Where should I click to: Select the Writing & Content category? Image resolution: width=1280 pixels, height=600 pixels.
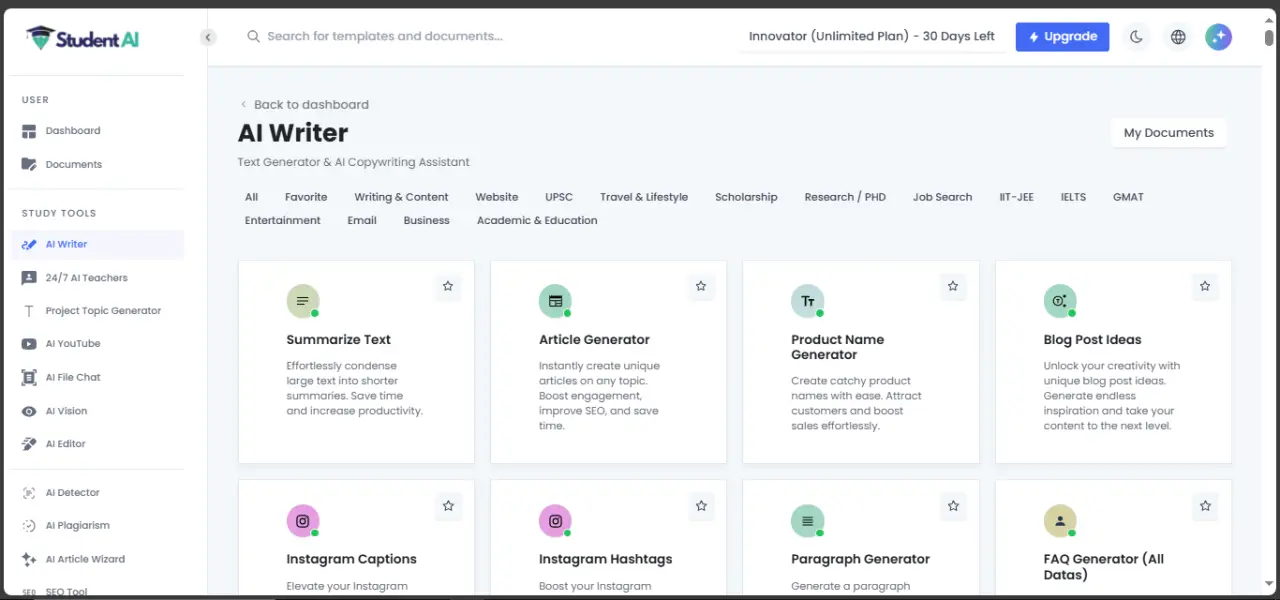pyautogui.click(x=401, y=197)
